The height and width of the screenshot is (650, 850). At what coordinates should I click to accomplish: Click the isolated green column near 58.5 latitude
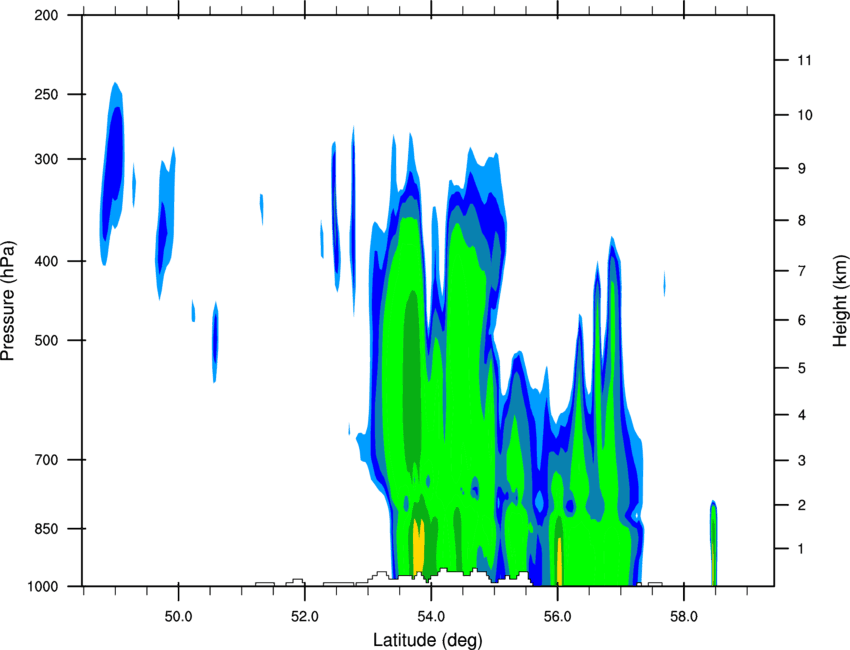(713, 544)
